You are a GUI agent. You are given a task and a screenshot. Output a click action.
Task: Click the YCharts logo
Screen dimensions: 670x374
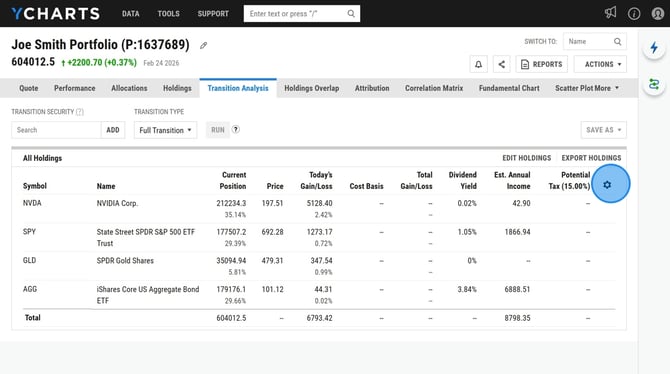pyautogui.click(x=56, y=14)
